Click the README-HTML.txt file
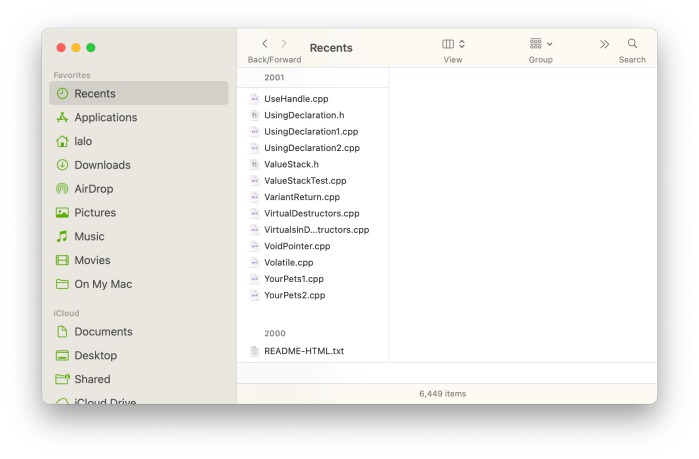The width and height of the screenshot is (699, 459). [303, 351]
